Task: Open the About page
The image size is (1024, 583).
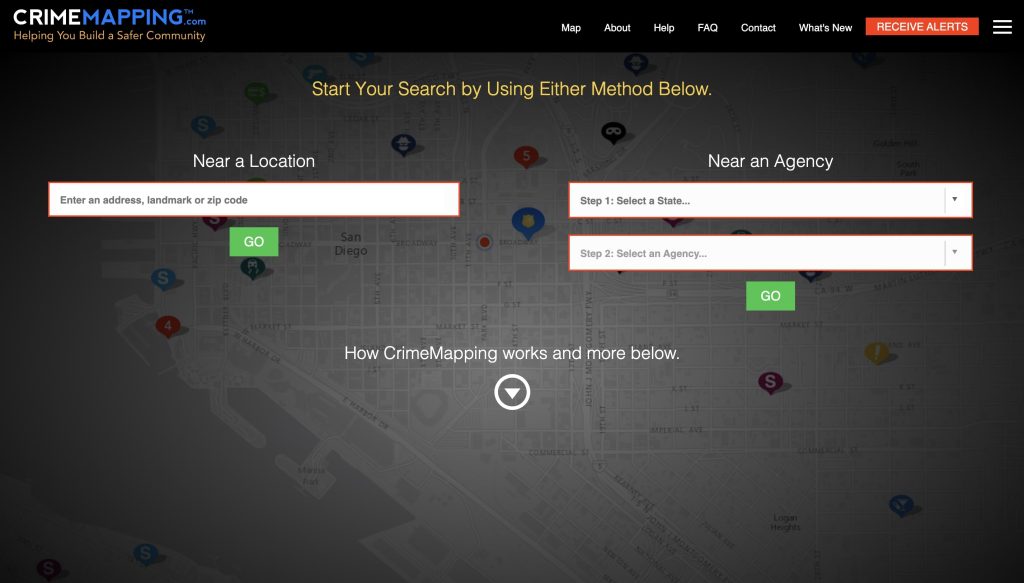Action: pyautogui.click(x=617, y=27)
